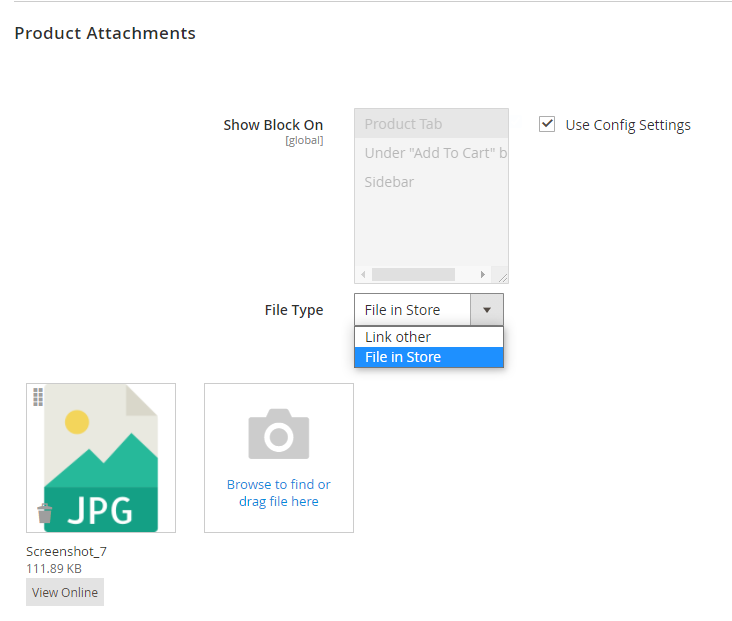Click right scroll arrow in Show Block list

pos(482,274)
